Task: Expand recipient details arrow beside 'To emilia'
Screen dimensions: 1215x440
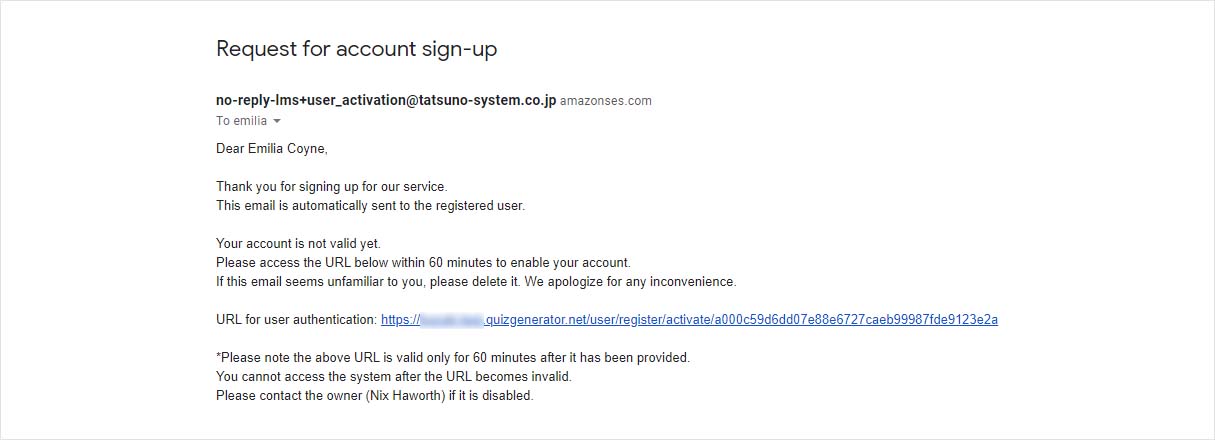Action: pyautogui.click(x=277, y=121)
